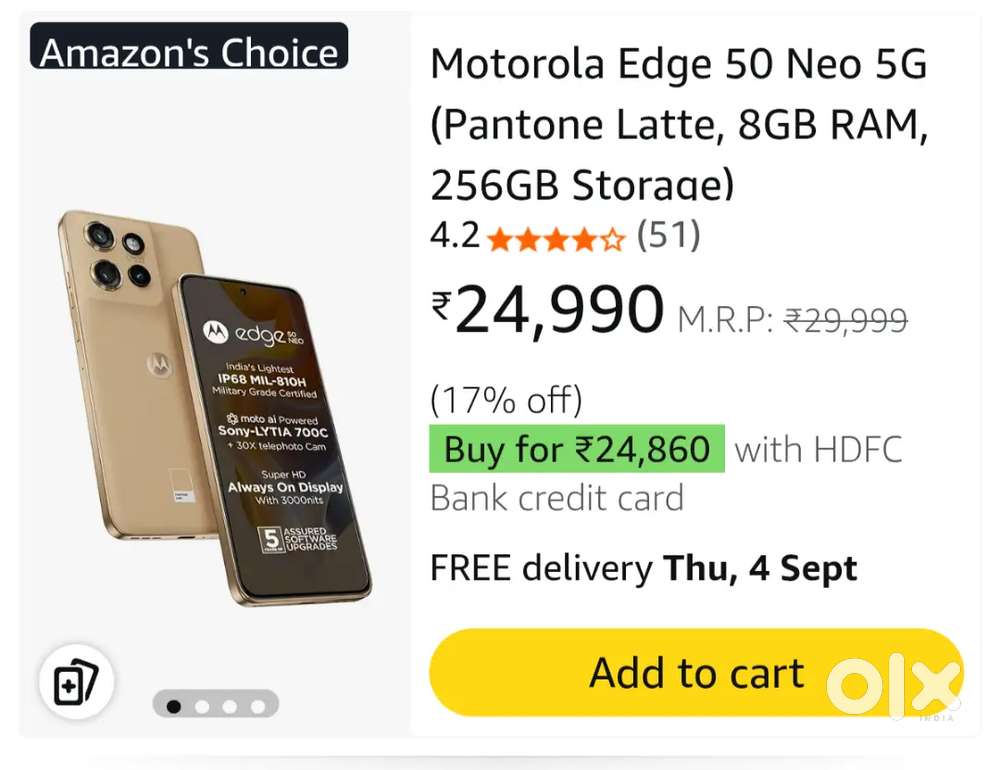Open the (51) customer reviews
1000x770 pixels.
668,237
